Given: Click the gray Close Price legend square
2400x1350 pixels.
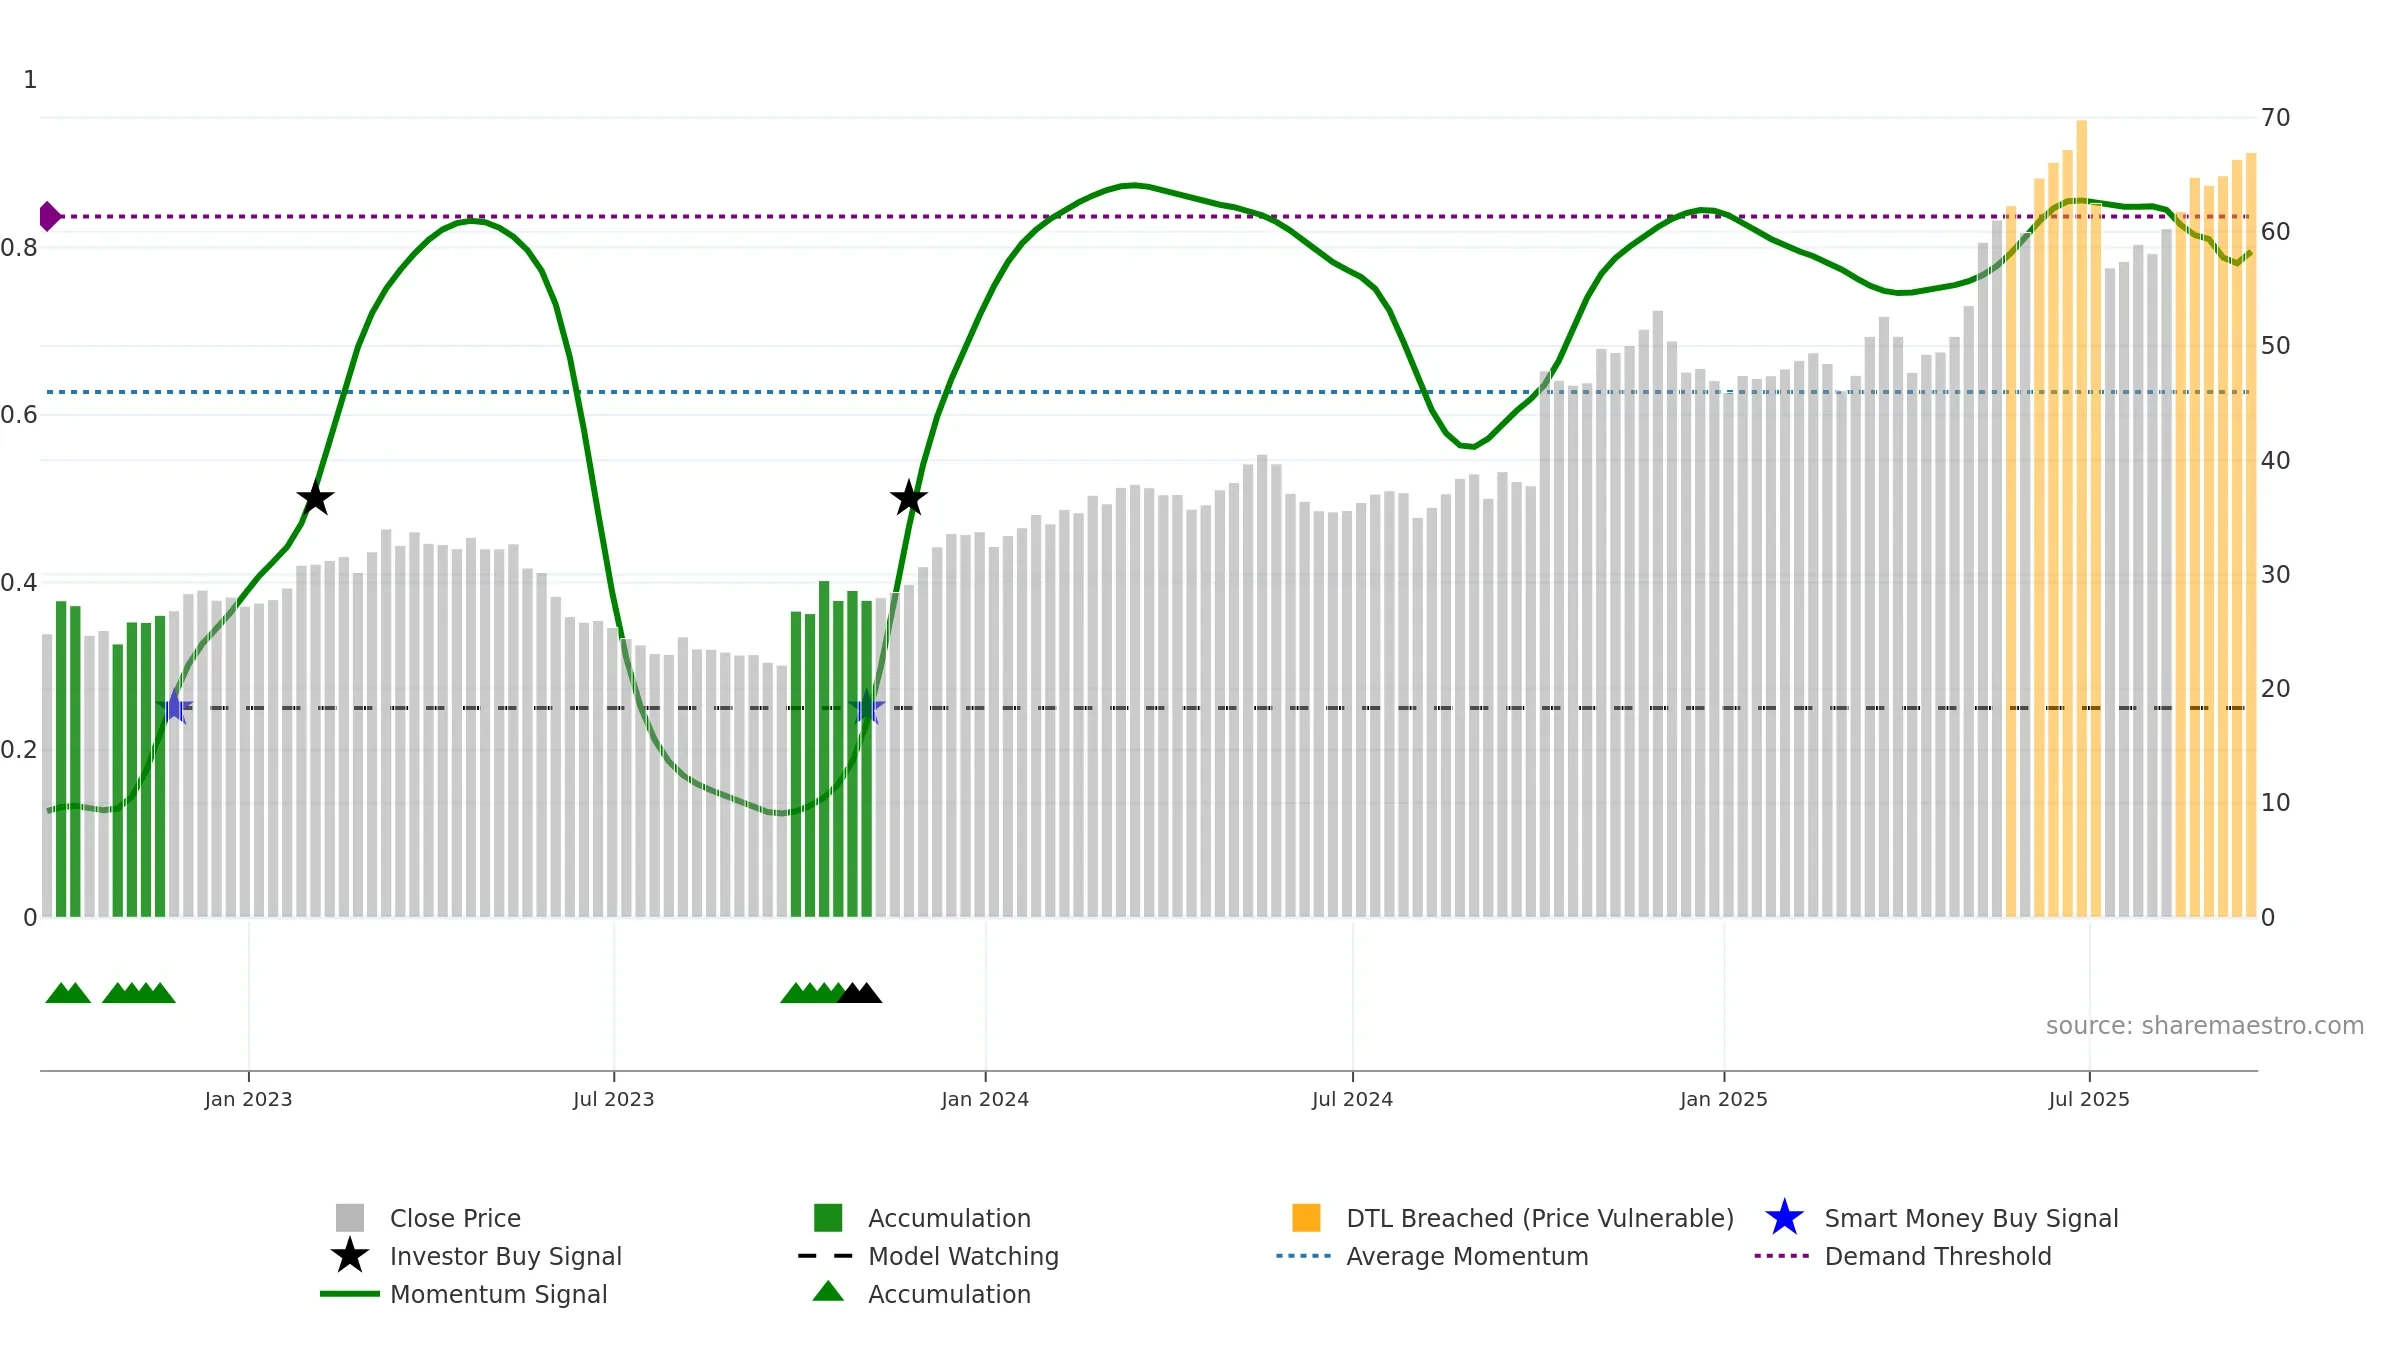Looking at the screenshot, I should pos(350,1218).
